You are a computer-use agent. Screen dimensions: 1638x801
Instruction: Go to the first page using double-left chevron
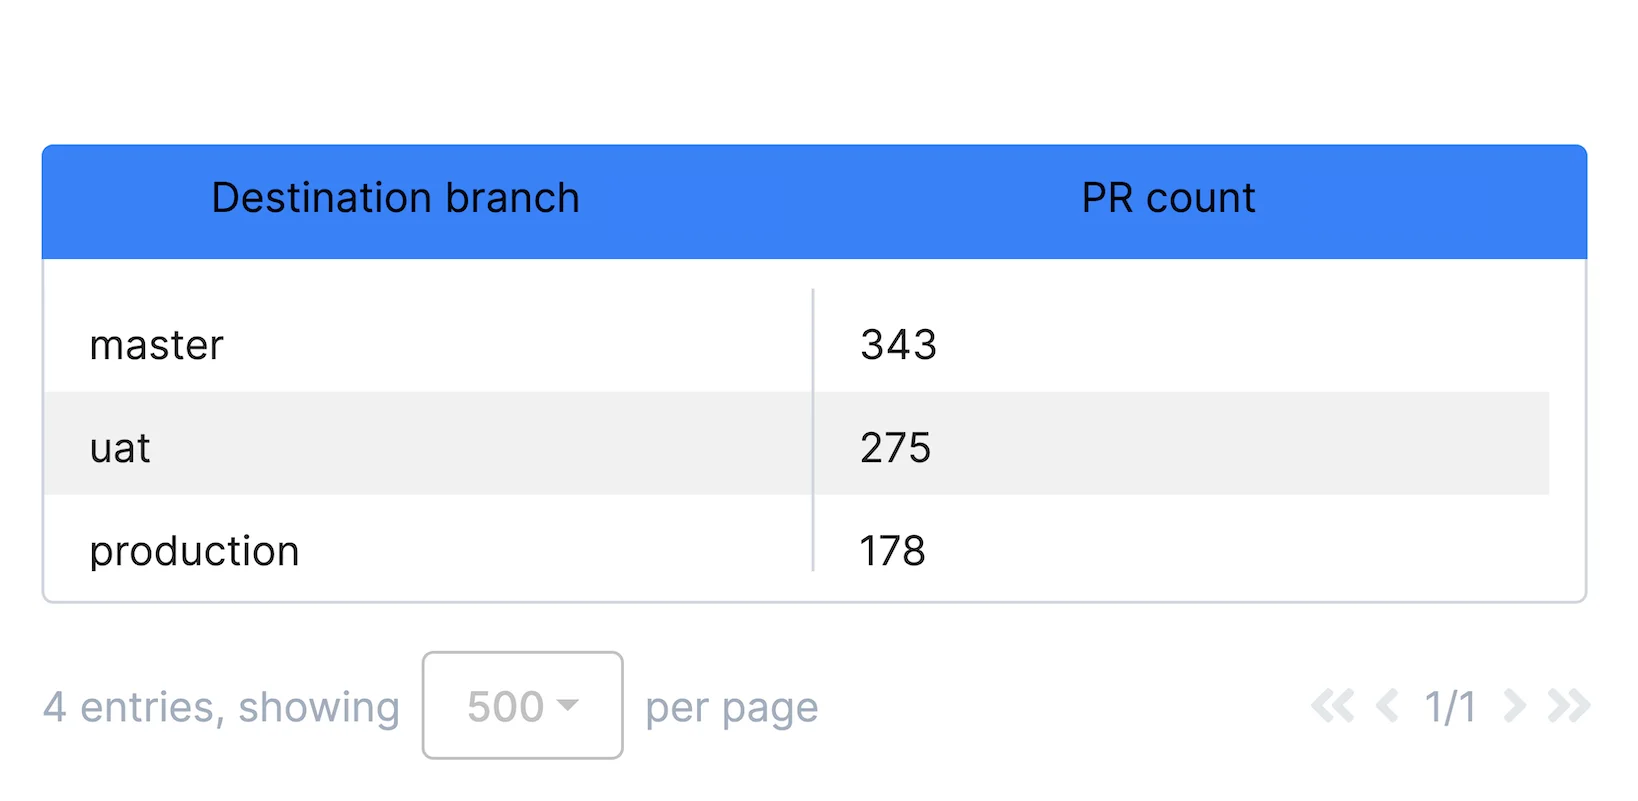click(x=1332, y=707)
